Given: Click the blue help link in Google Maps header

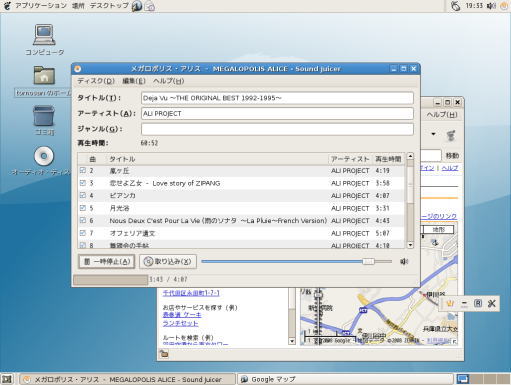Looking at the screenshot, I should point(450,168).
